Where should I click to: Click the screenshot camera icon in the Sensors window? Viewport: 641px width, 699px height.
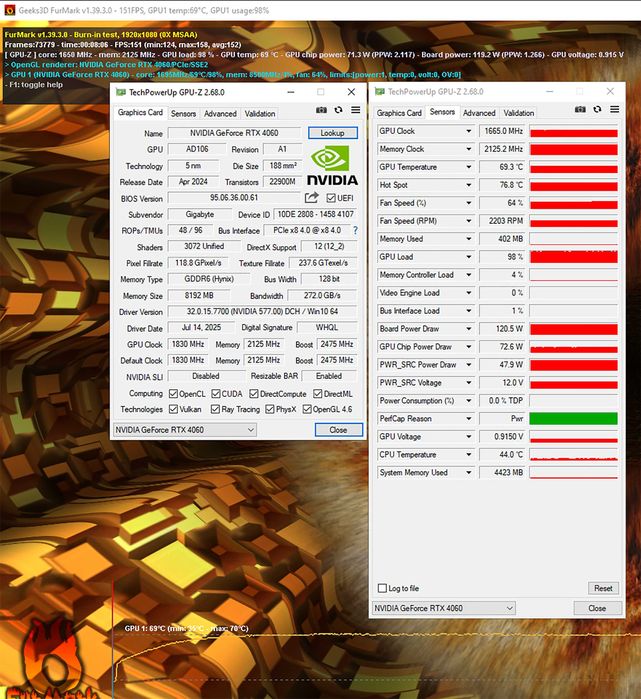580,109
